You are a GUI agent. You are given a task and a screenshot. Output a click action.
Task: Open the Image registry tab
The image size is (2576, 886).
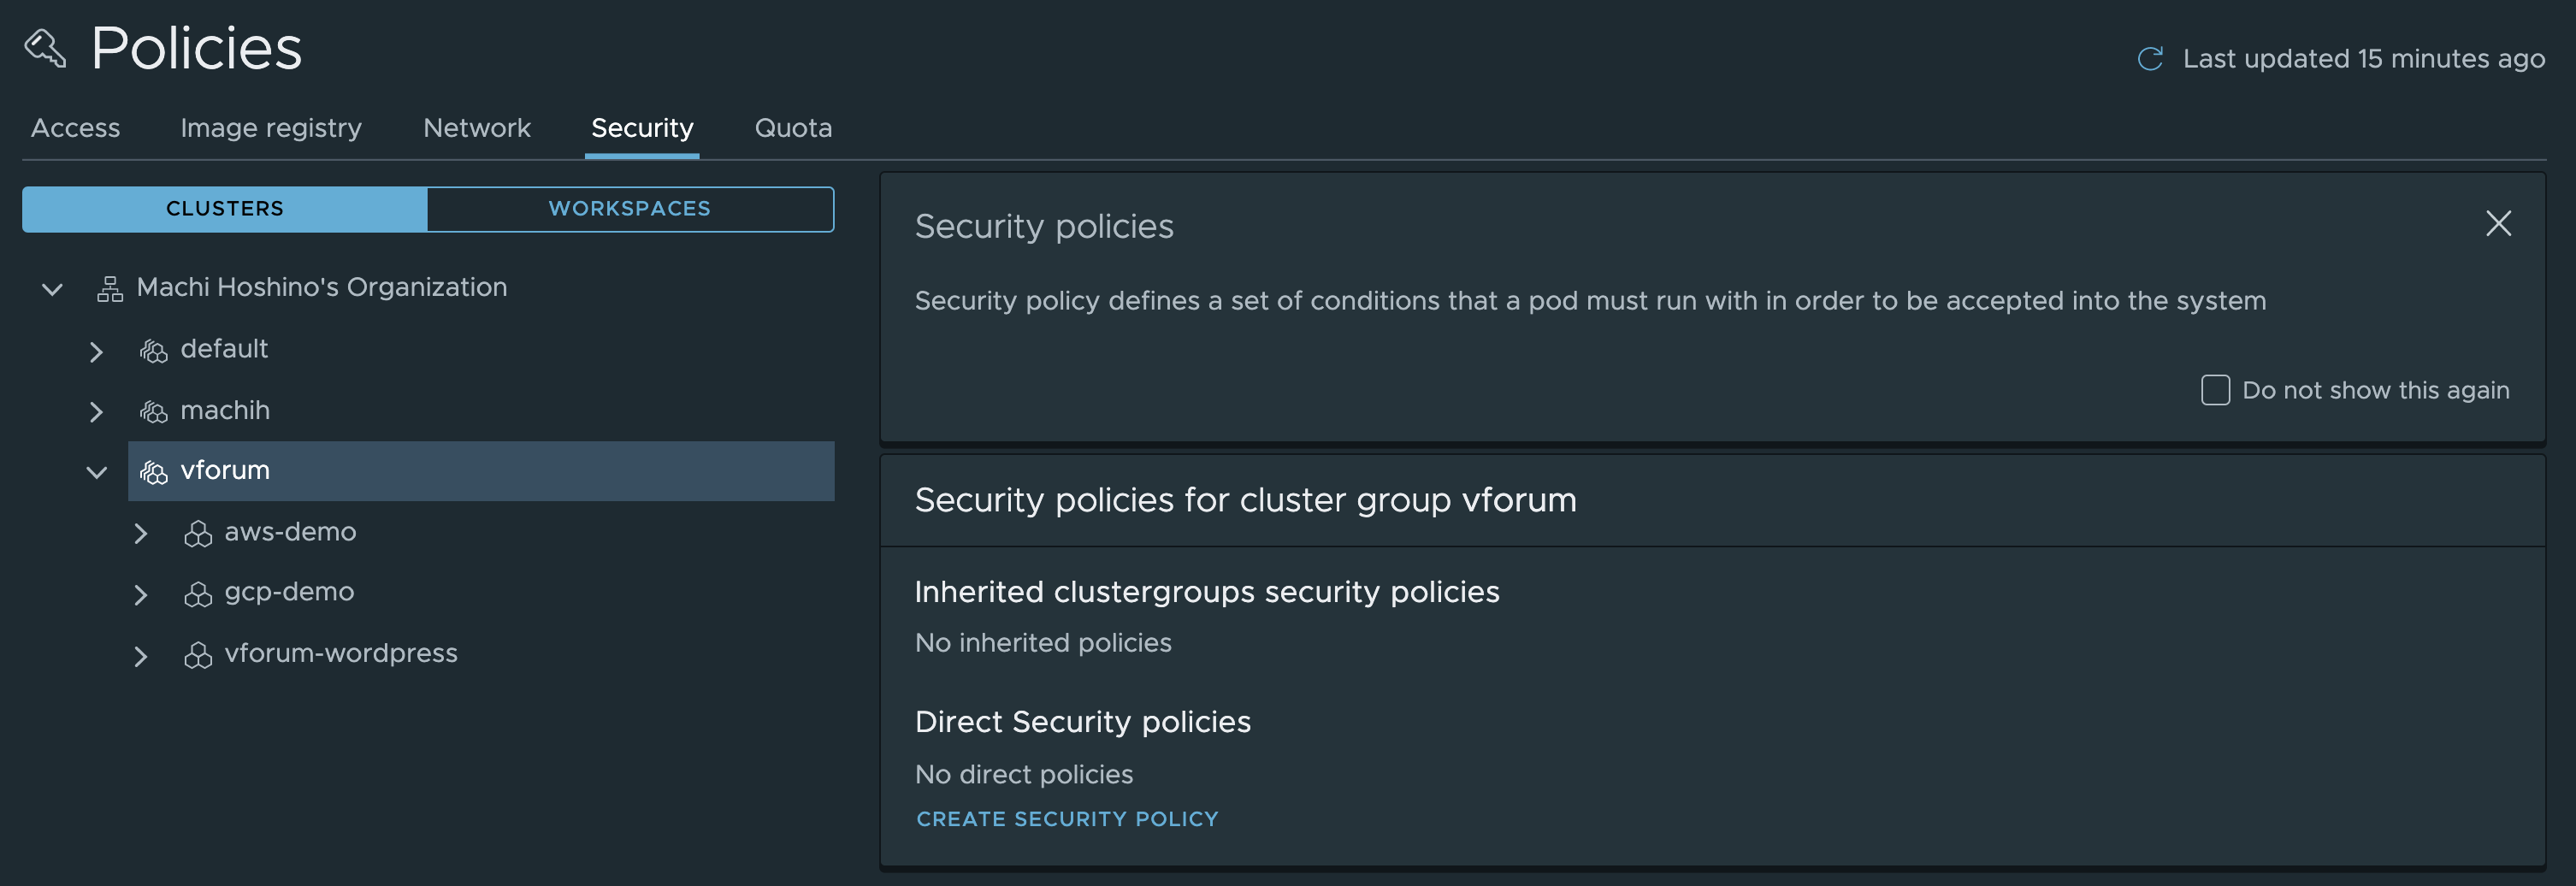point(271,128)
